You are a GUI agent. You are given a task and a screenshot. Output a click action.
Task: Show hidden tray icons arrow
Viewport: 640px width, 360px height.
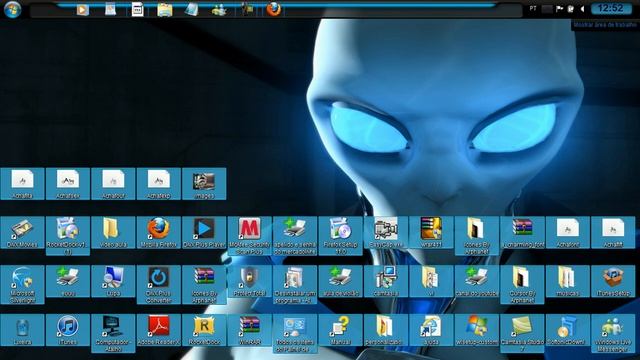pyautogui.click(x=582, y=9)
